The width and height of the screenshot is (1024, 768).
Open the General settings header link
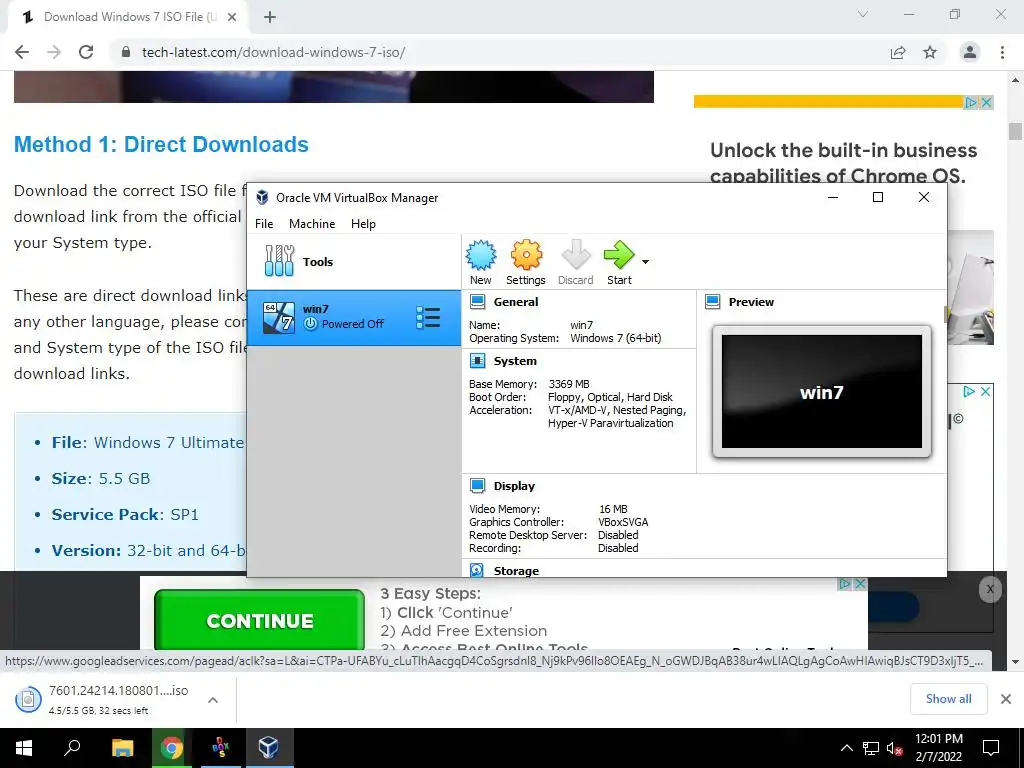pos(516,302)
